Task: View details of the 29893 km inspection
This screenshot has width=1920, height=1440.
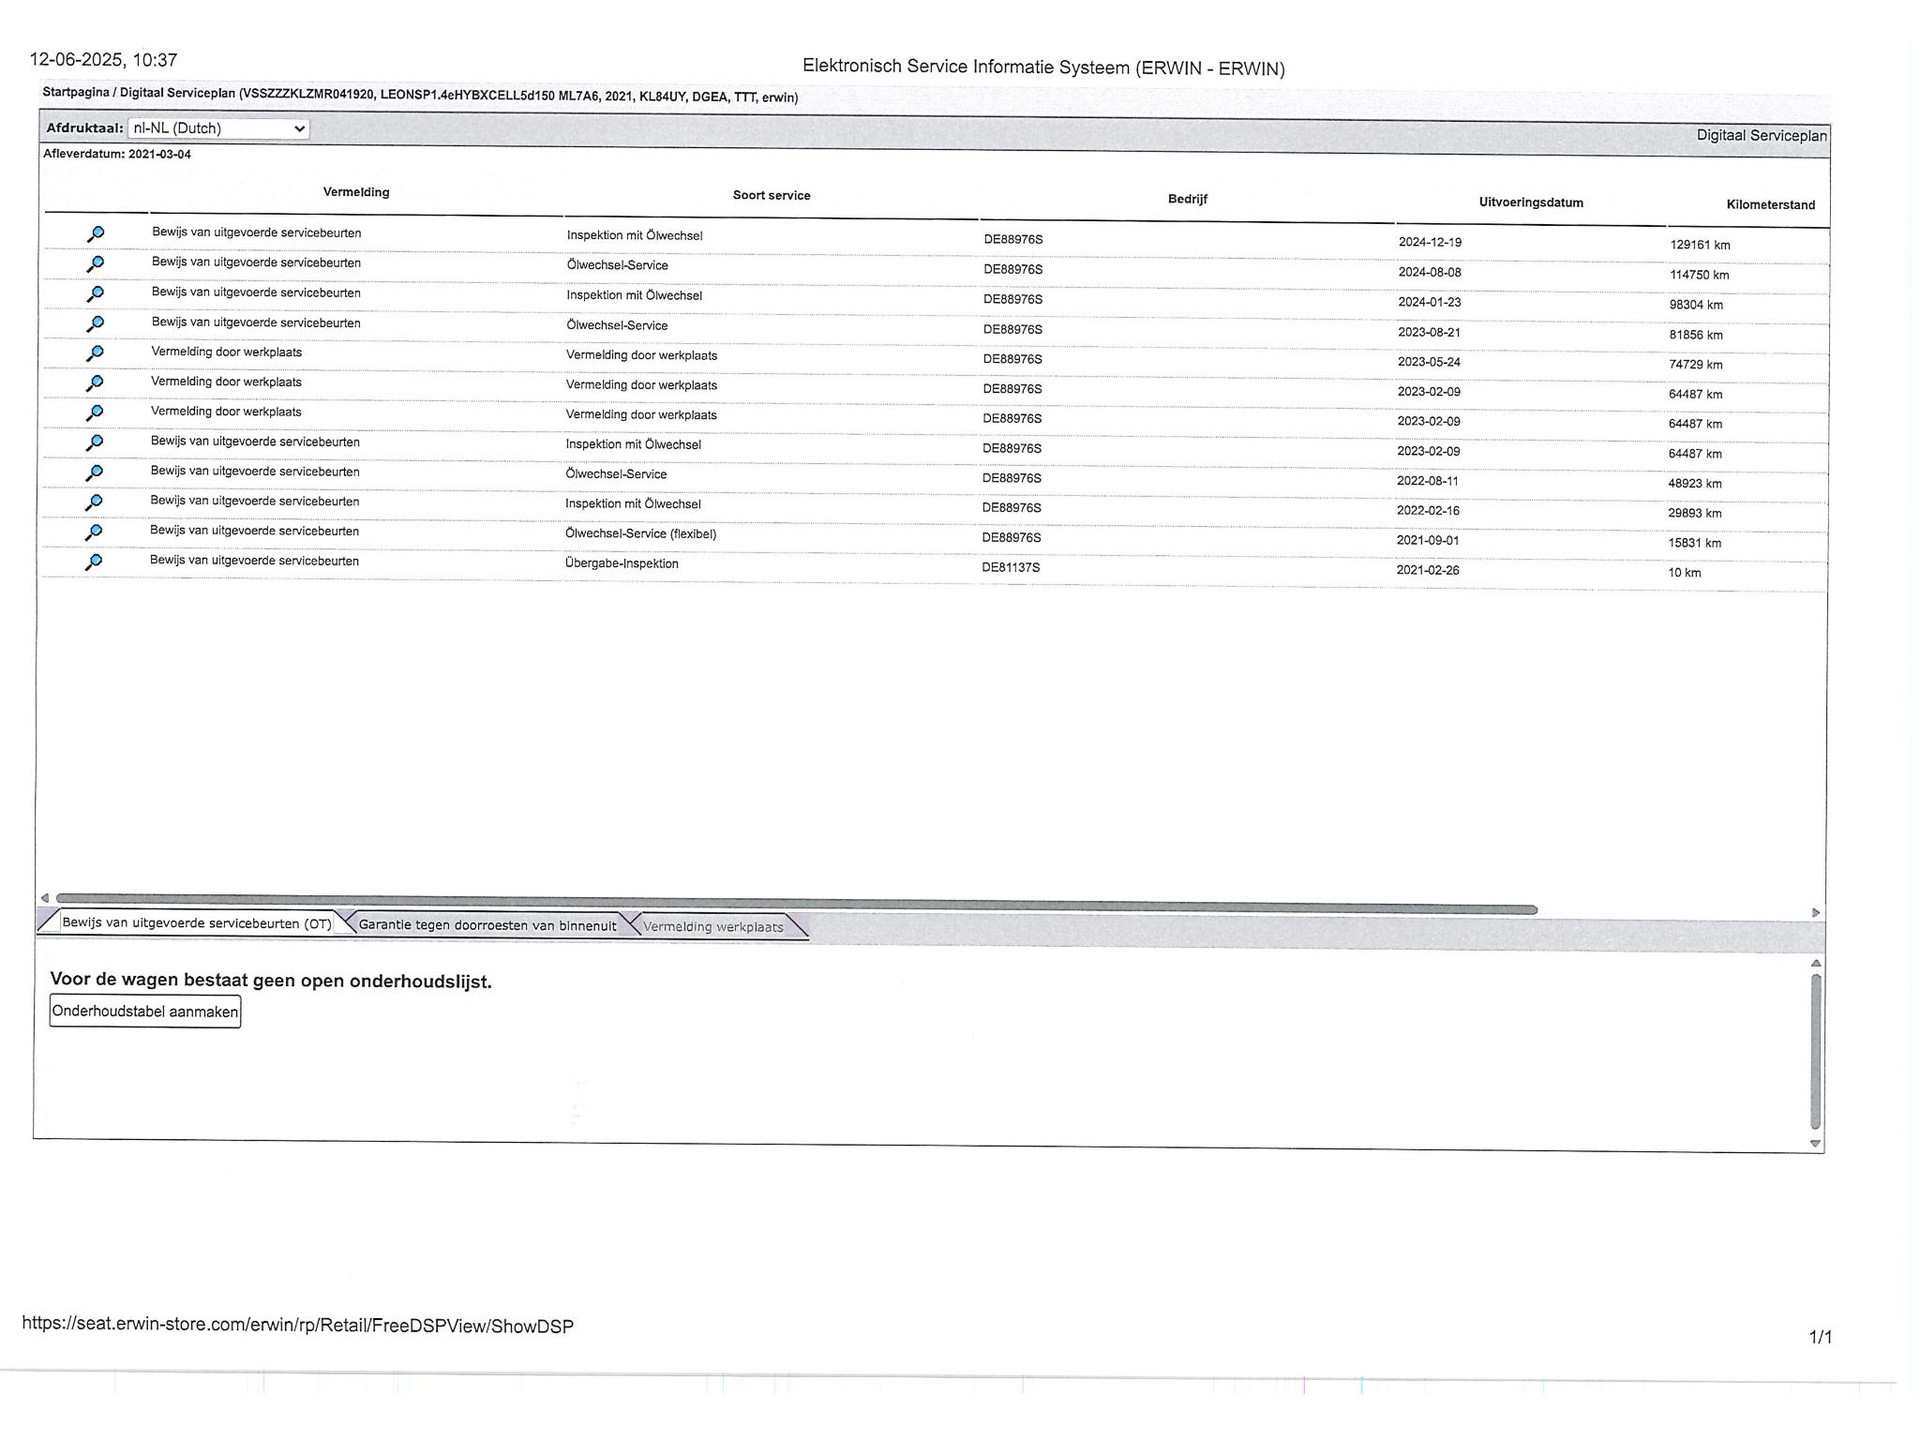Action: tap(94, 502)
